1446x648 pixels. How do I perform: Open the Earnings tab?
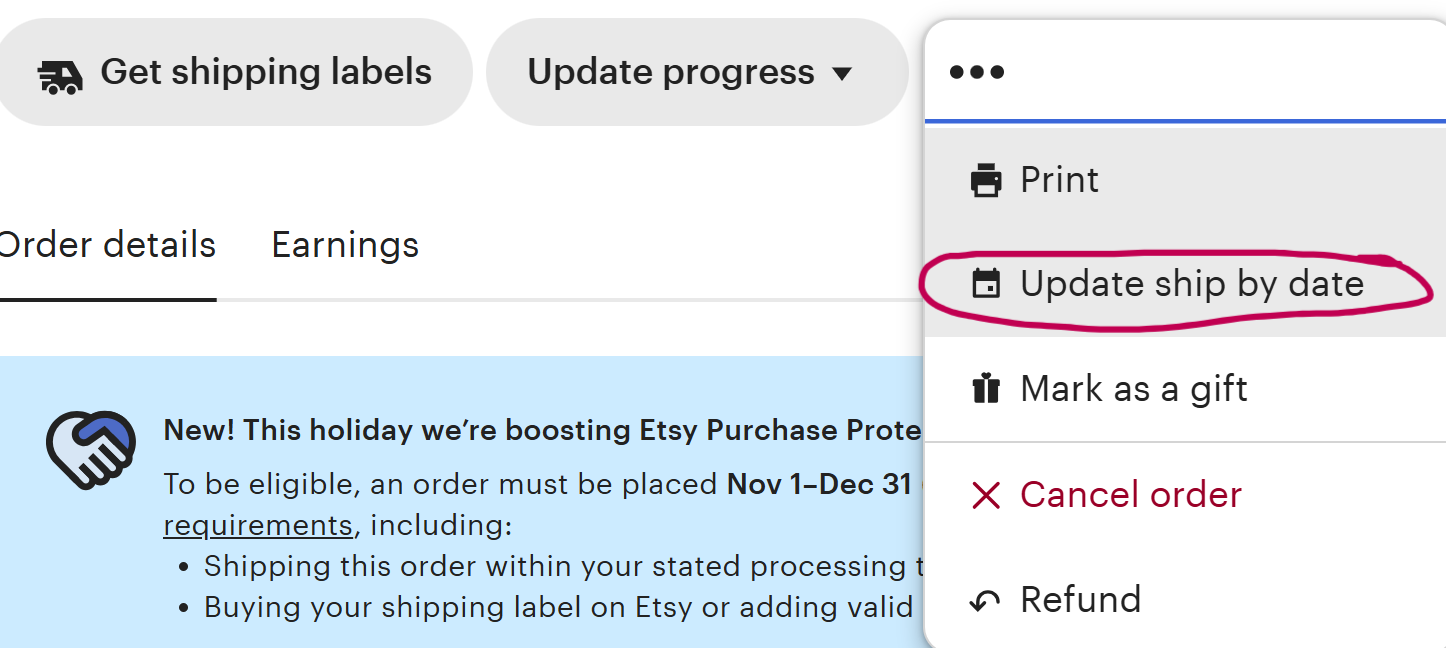(345, 245)
